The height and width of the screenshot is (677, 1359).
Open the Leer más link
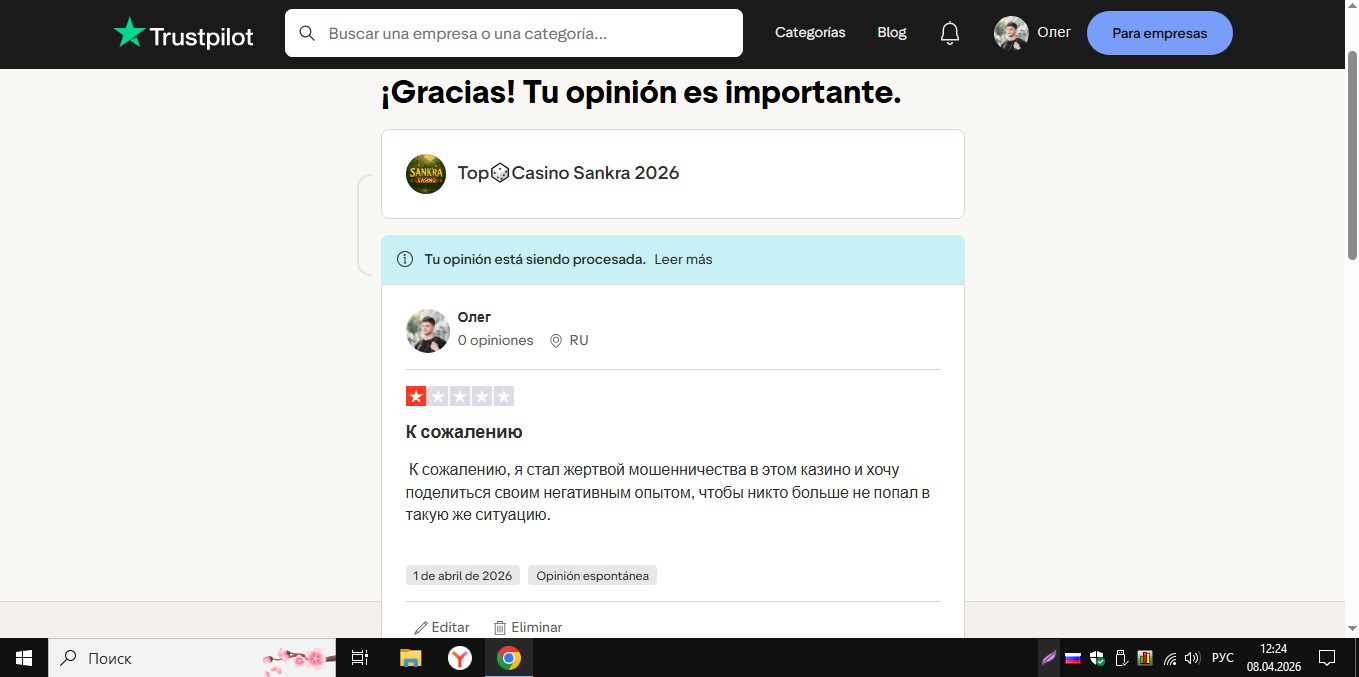683,260
